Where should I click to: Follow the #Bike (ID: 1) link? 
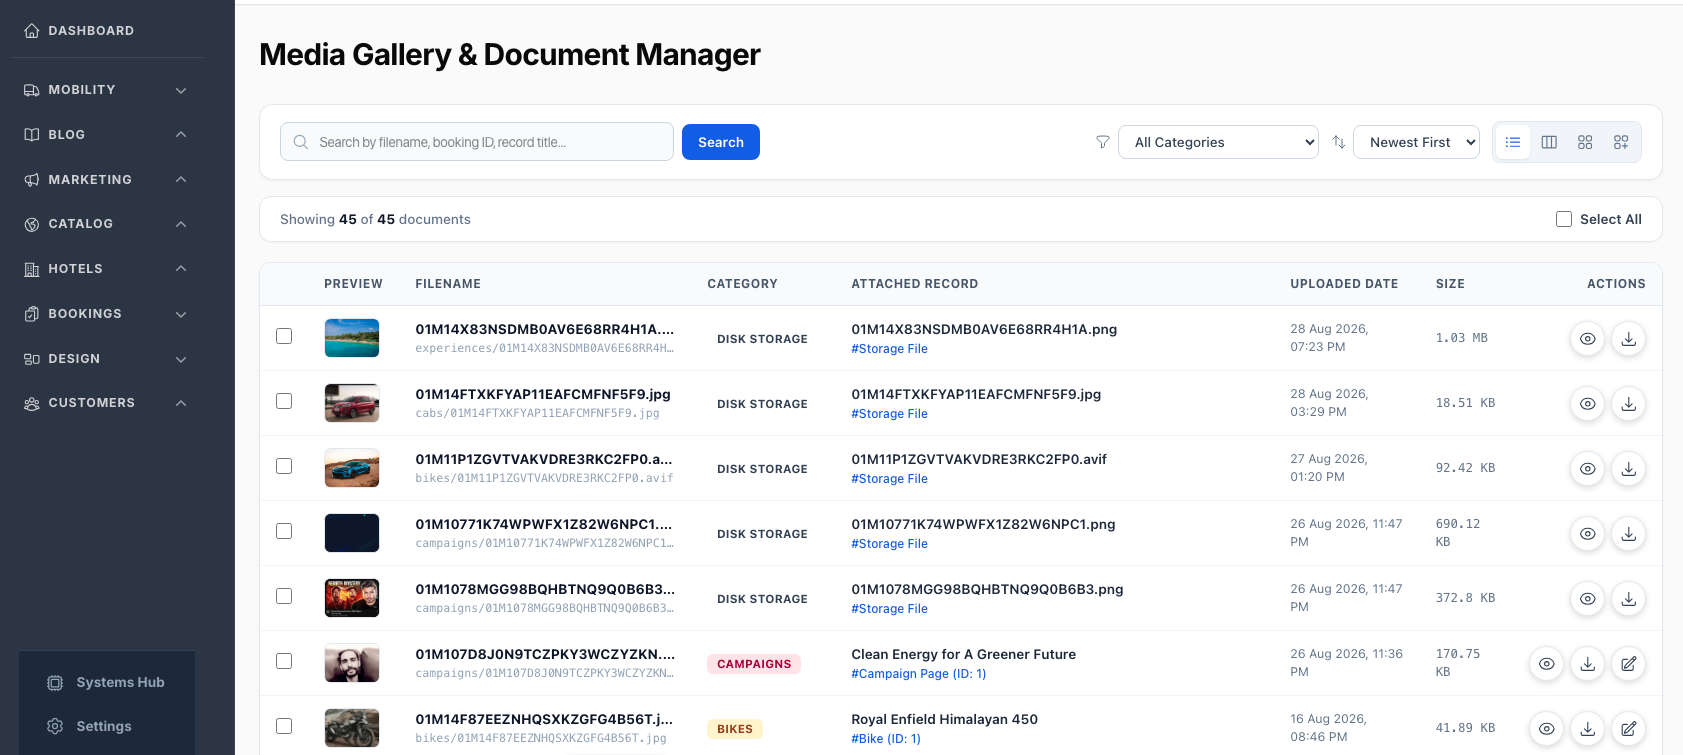[x=886, y=739]
